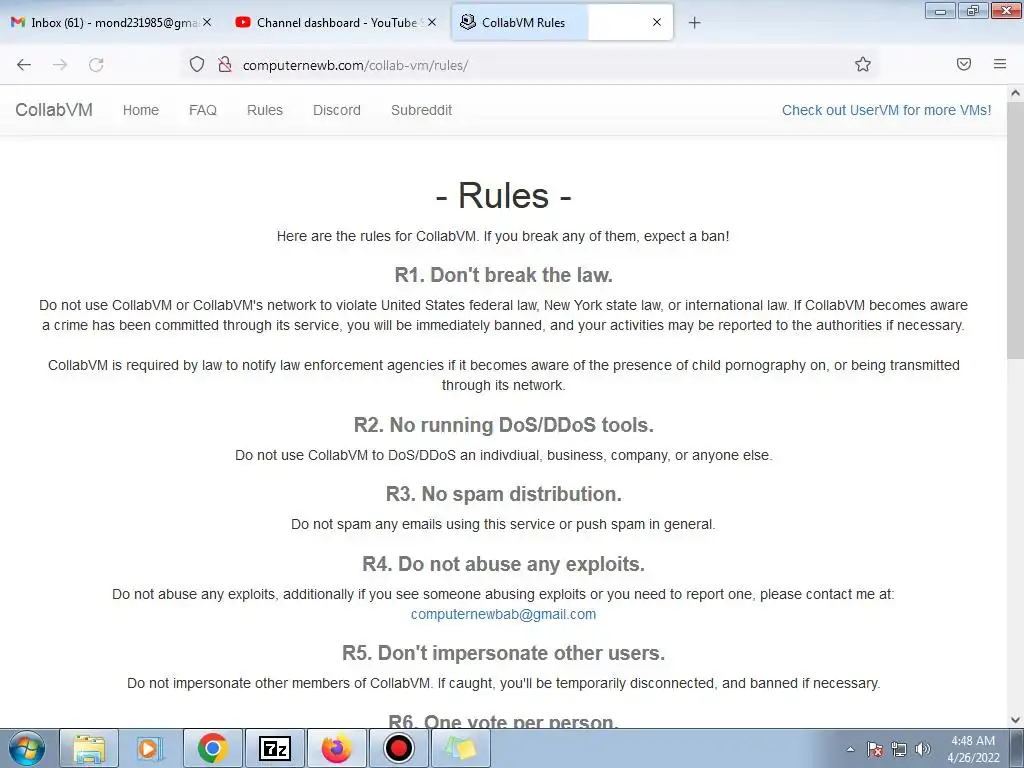Click heading 'R2. No running DoS/DDoS tools.'
Image resolution: width=1024 pixels, height=768 pixels.
504,425
